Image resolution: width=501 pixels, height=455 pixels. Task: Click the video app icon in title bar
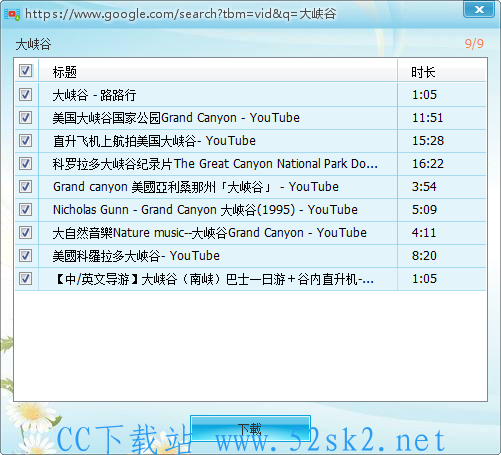12,14
